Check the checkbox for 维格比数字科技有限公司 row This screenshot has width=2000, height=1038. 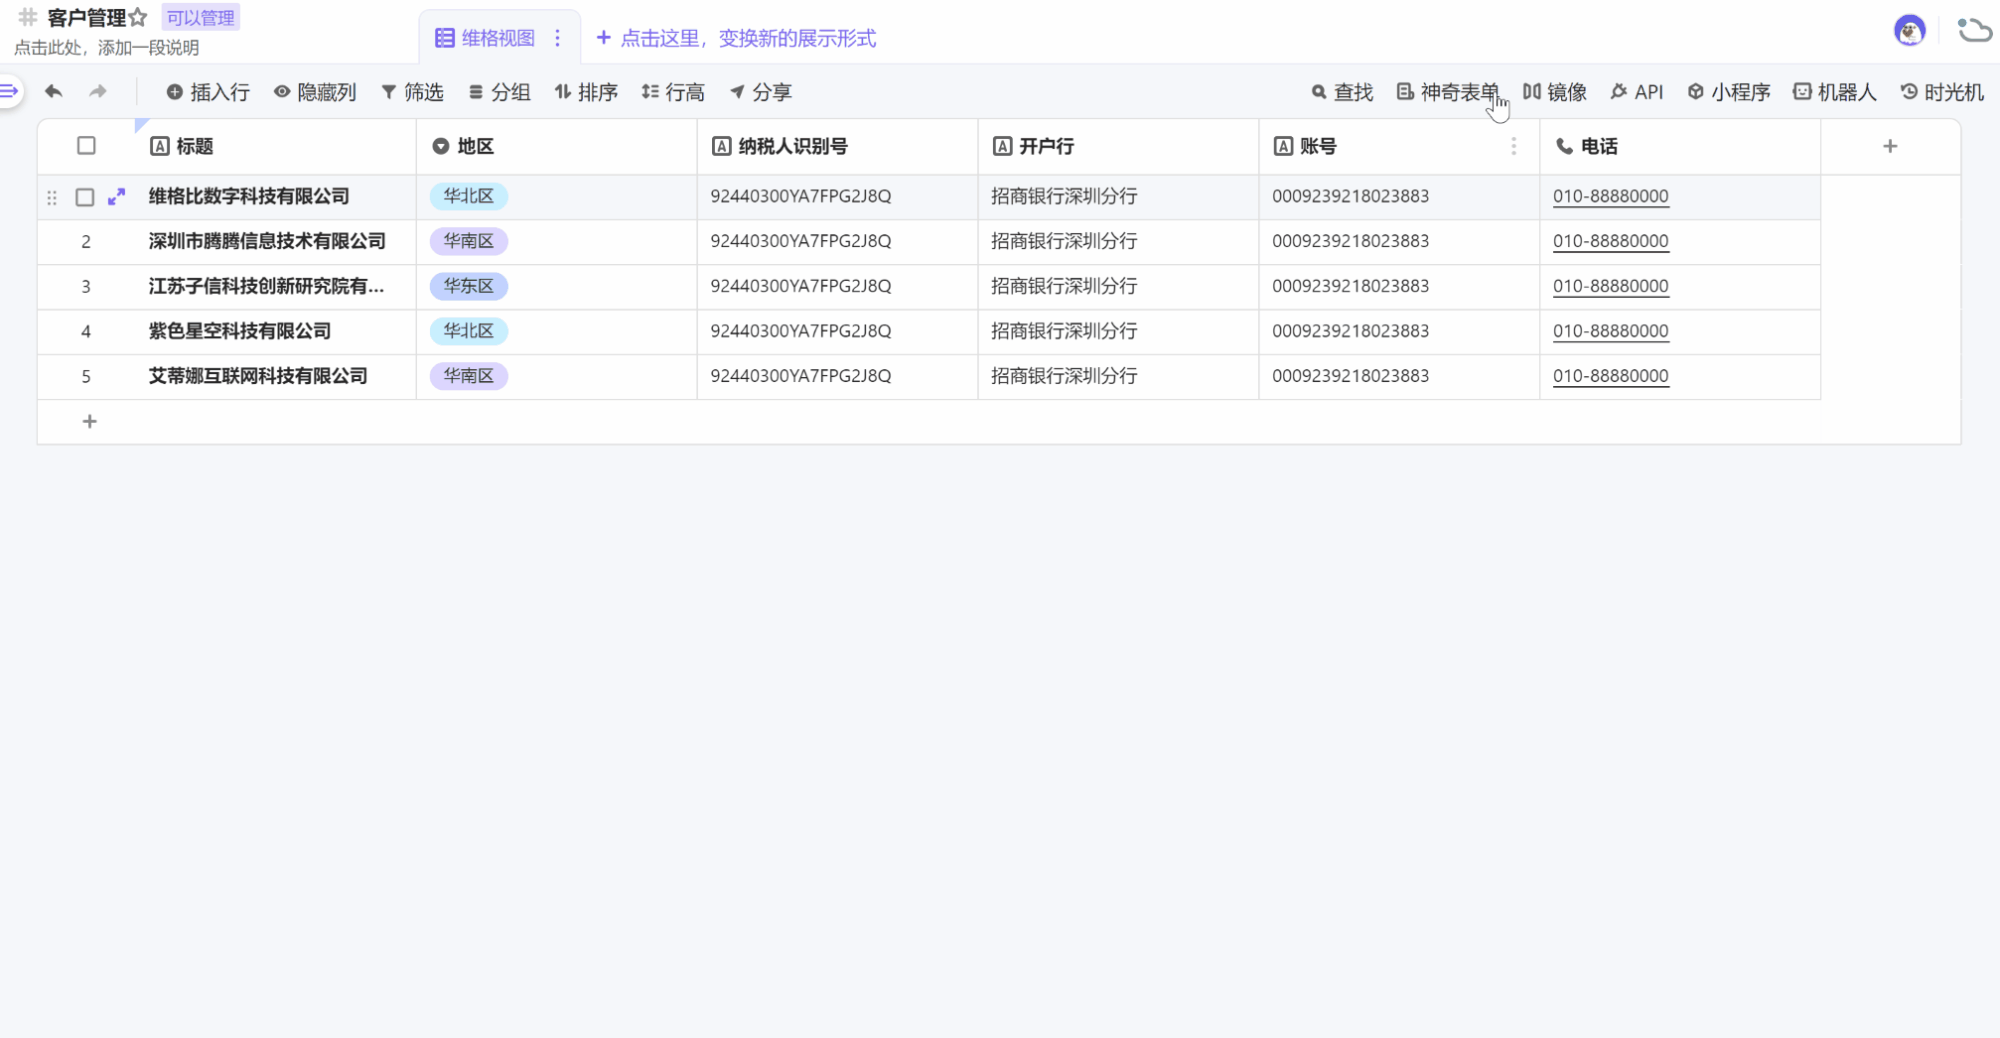85,197
